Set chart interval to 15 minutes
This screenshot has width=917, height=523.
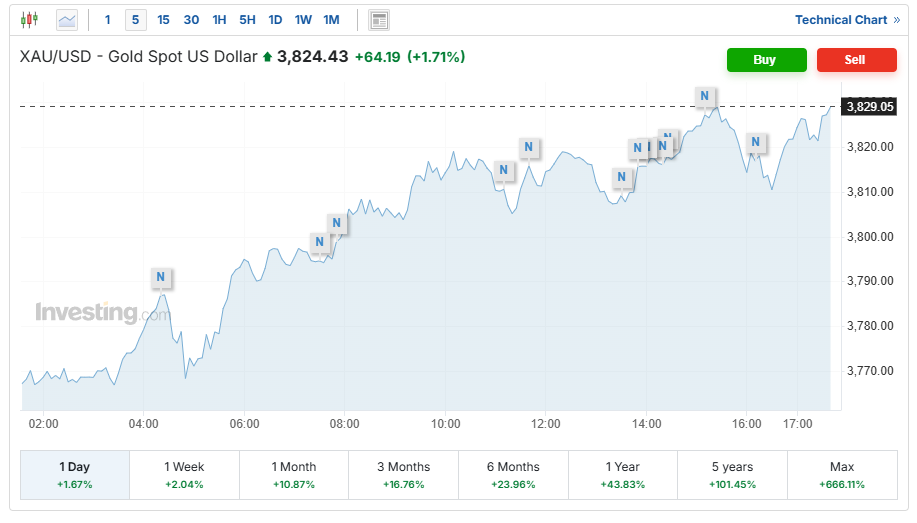(x=163, y=19)
